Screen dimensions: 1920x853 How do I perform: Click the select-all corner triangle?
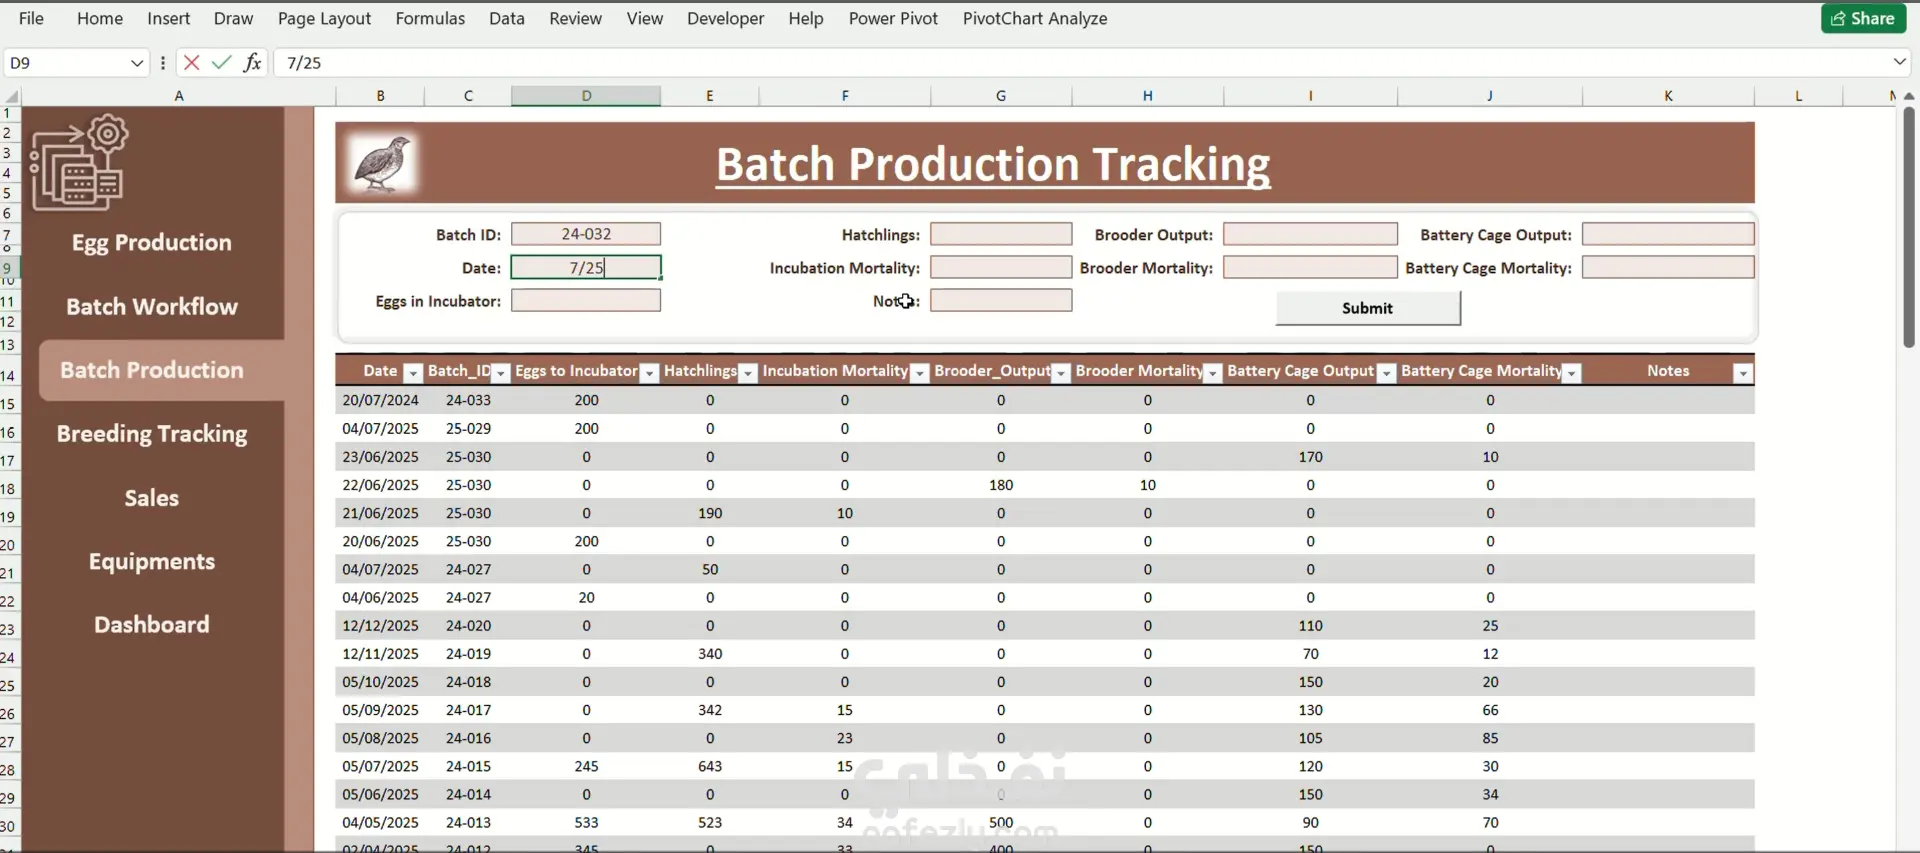coord(11,96)
